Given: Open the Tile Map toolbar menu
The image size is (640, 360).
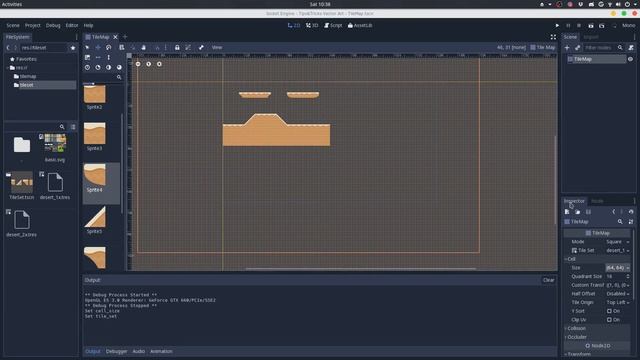Looking at the screenshot, I should click(x=542, y=47).
